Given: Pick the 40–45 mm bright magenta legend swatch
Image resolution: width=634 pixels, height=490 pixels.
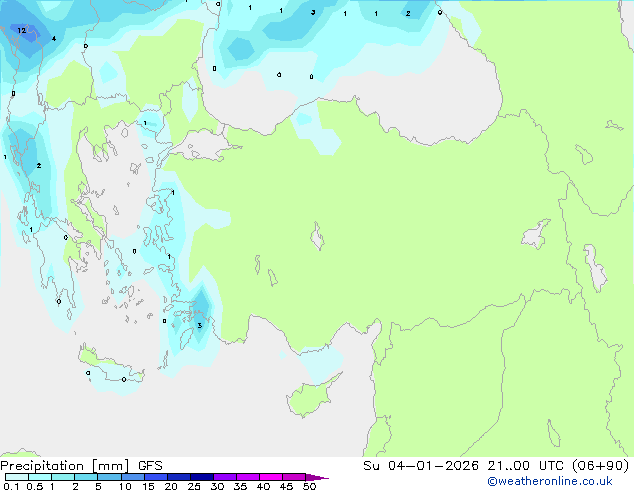Looking at the screenshot, I should point(271,477).
